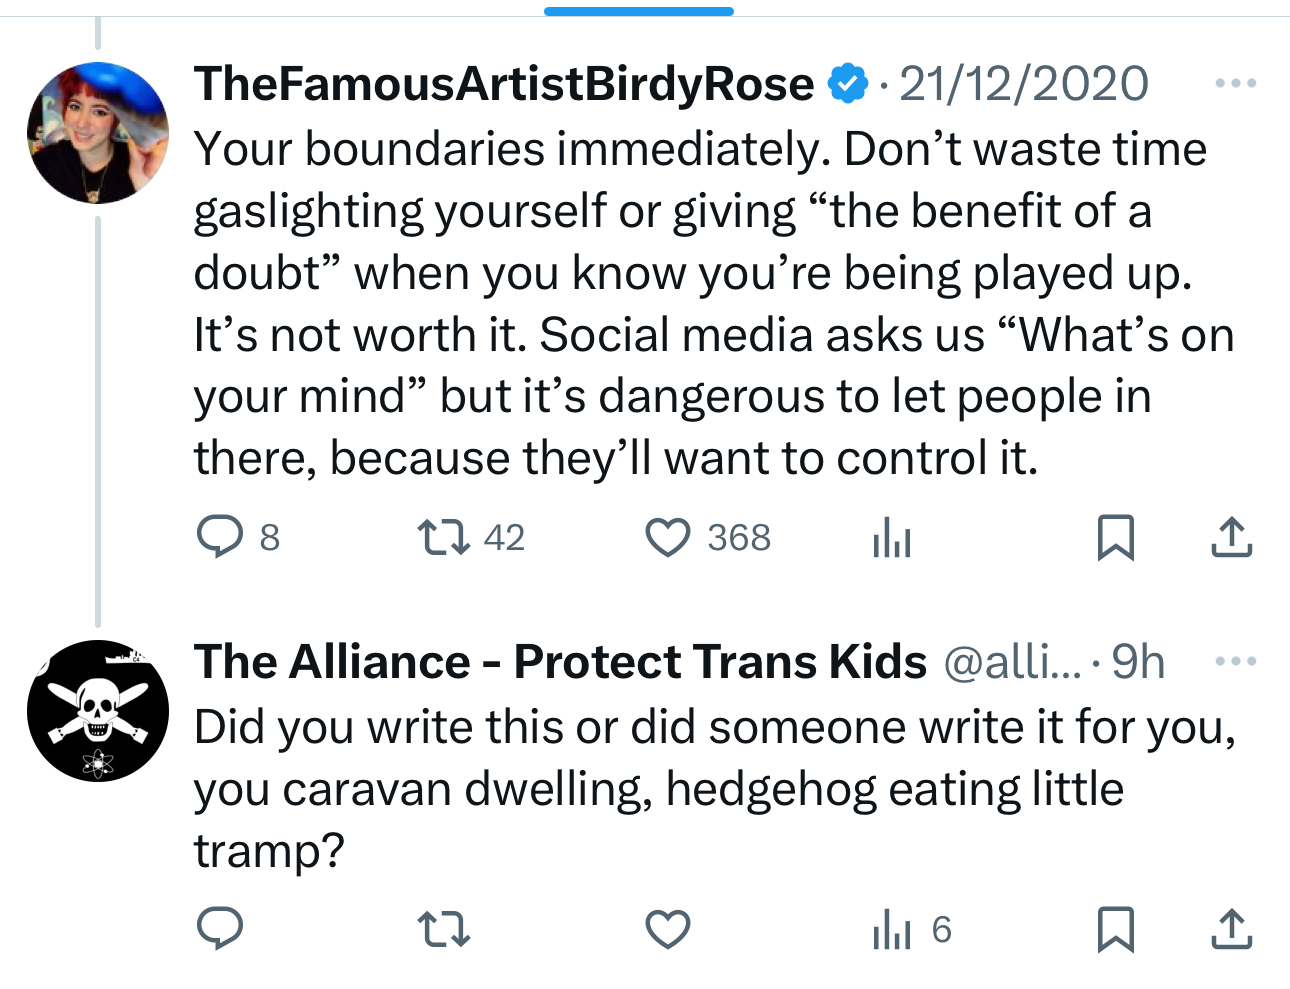Like The Alliance's reply tweet
This screenshot has width=1290, height=989.
pyautogui.click(x=668, y=929)
